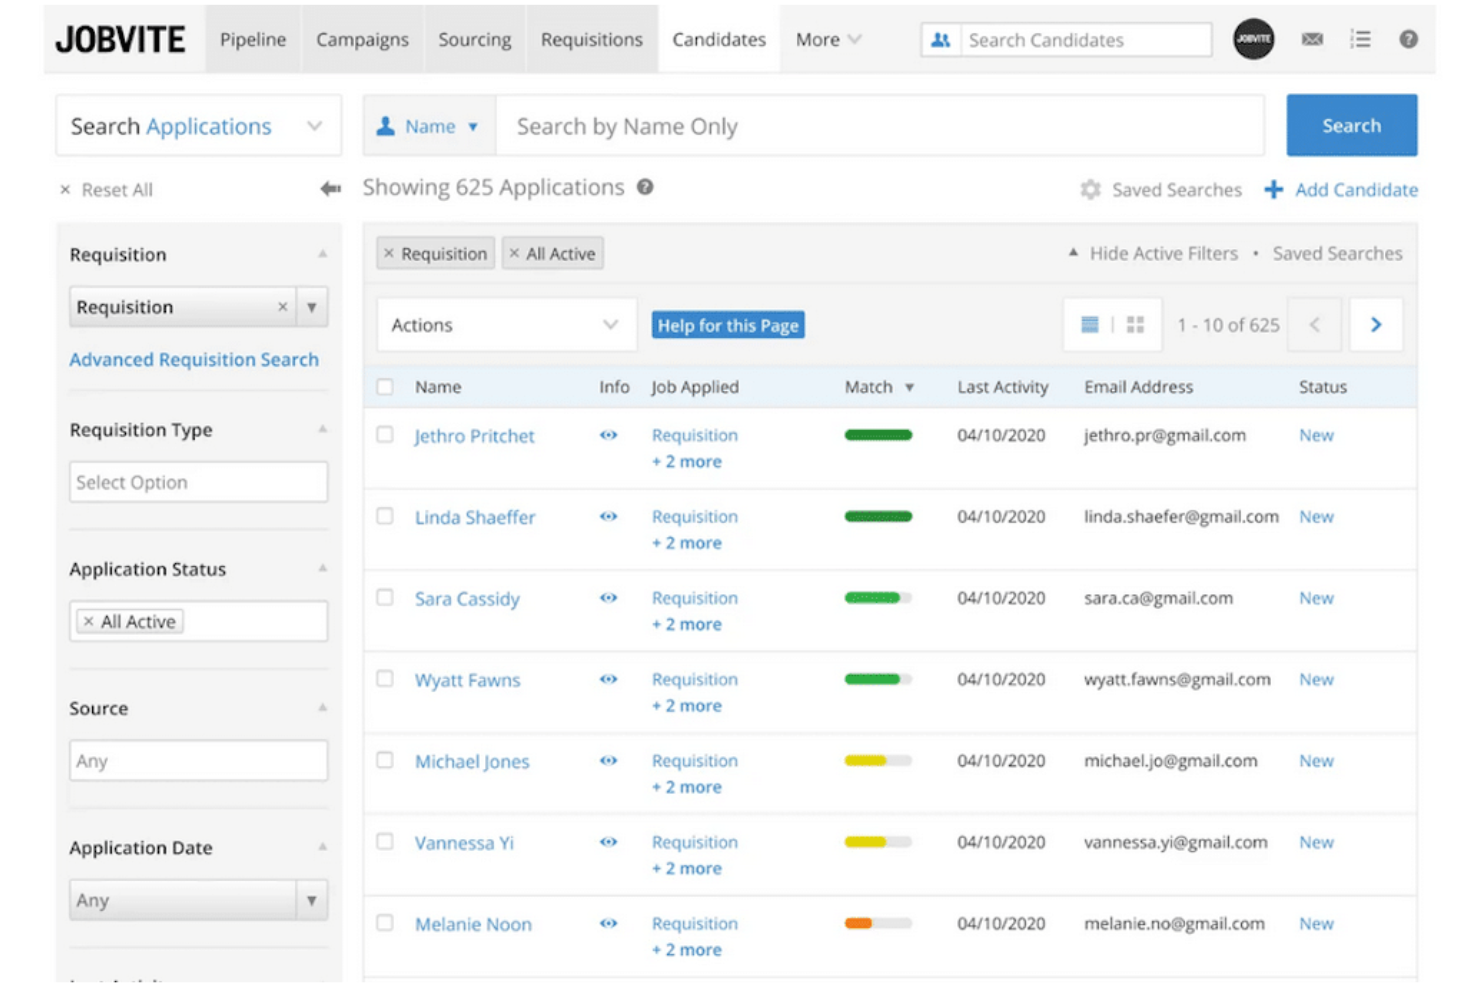The width and height of the screenshot is (1480, 987).
Task: View info eye for Jethro Pritchet
Action: pyautogui.click(x=608, y=435)
